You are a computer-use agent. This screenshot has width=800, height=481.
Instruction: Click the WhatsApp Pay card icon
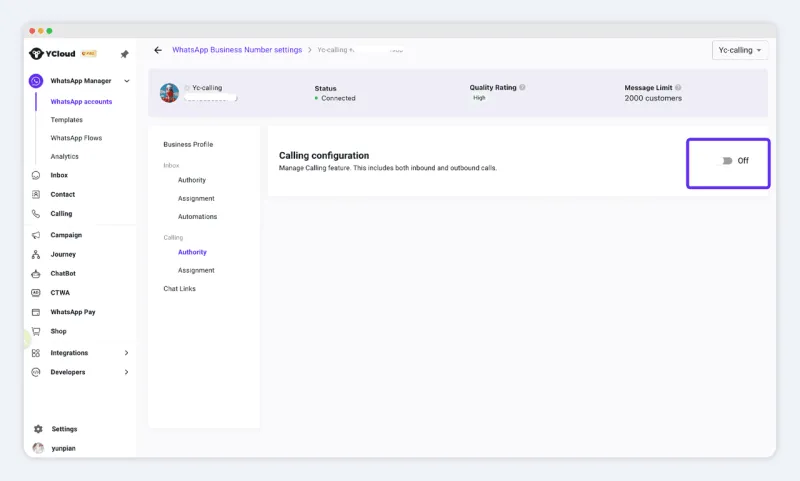36,312
